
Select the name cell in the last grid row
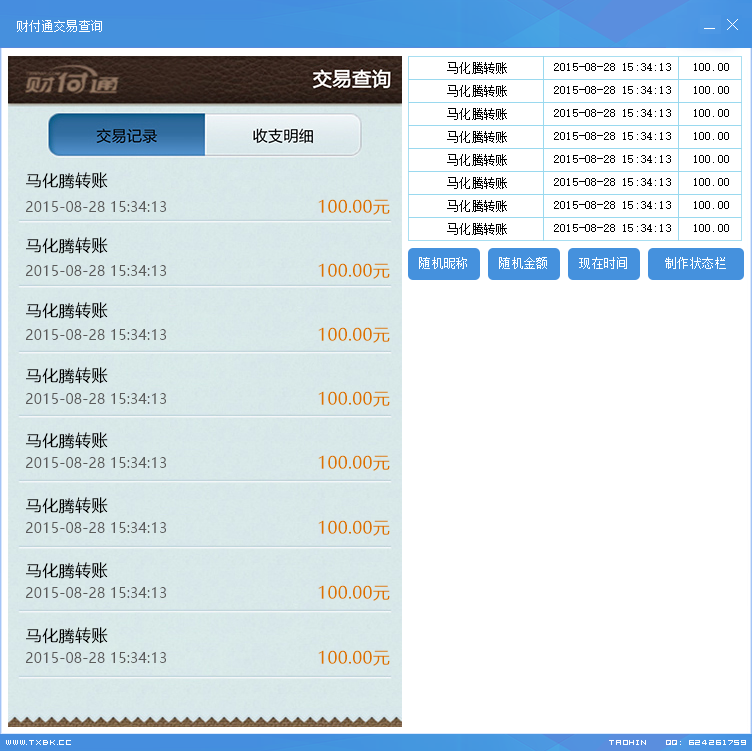click(x=476, y=229)
